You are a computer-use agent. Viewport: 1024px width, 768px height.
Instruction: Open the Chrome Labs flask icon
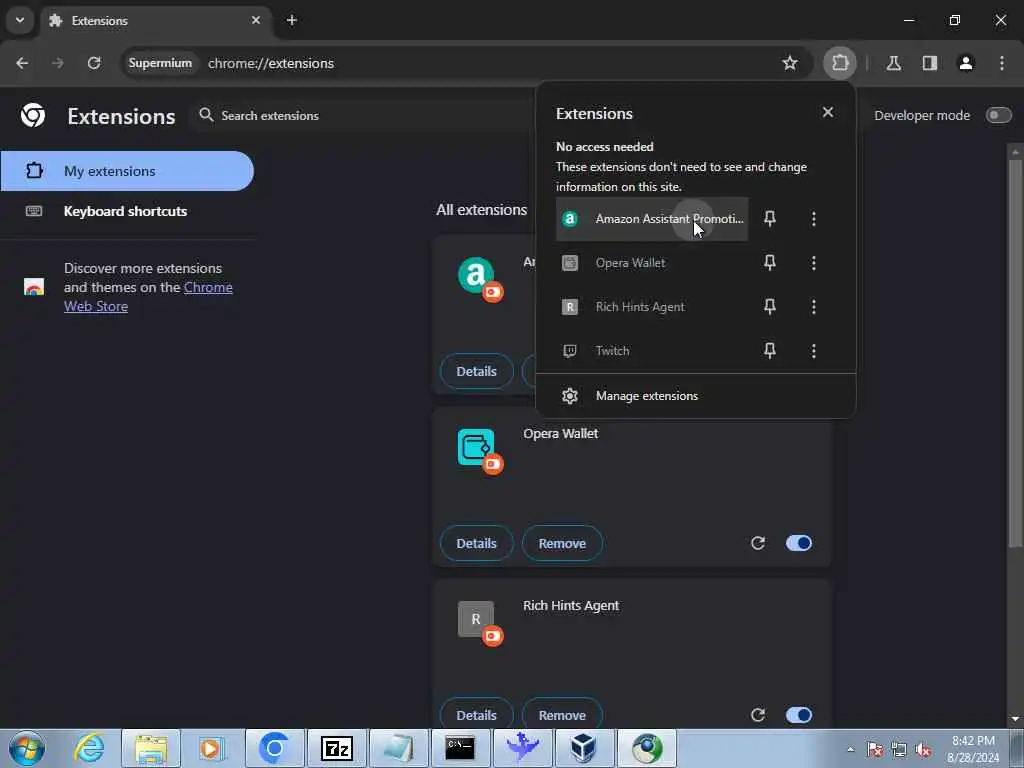893,63
